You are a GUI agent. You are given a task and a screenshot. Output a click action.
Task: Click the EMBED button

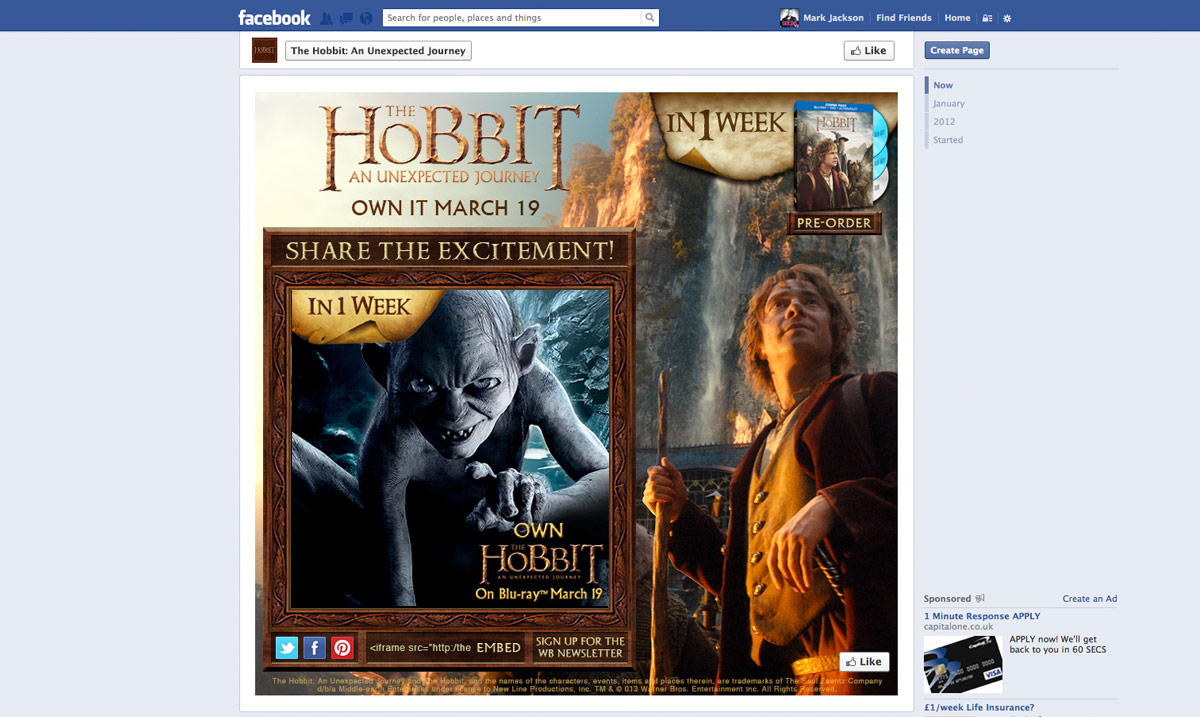point(498,648)
